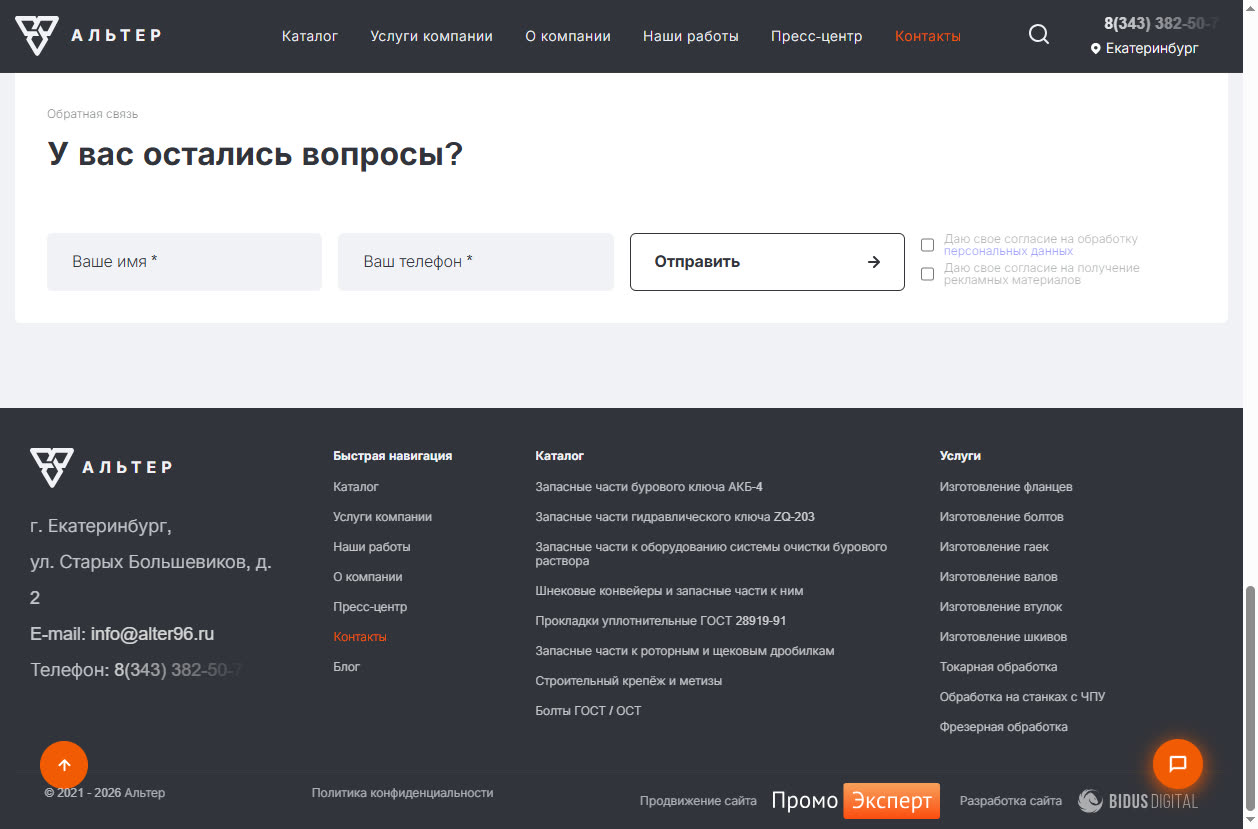Open Наши работы in the top navigation
This screenshot has width=1258, height=829.
(x=691, y=36)
